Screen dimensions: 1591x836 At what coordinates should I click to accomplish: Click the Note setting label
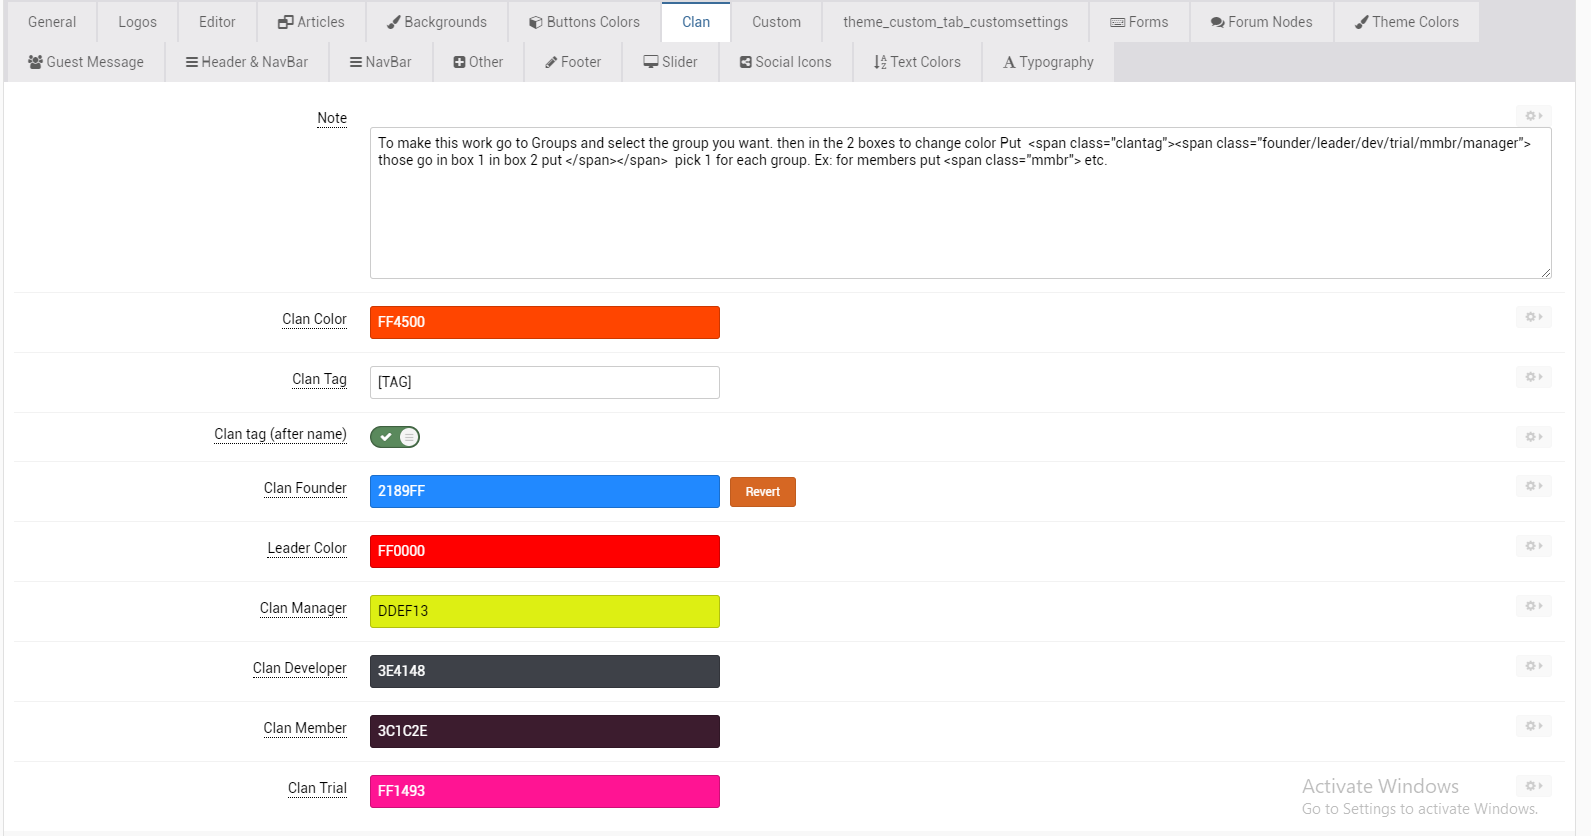click(x=332, y=118)
